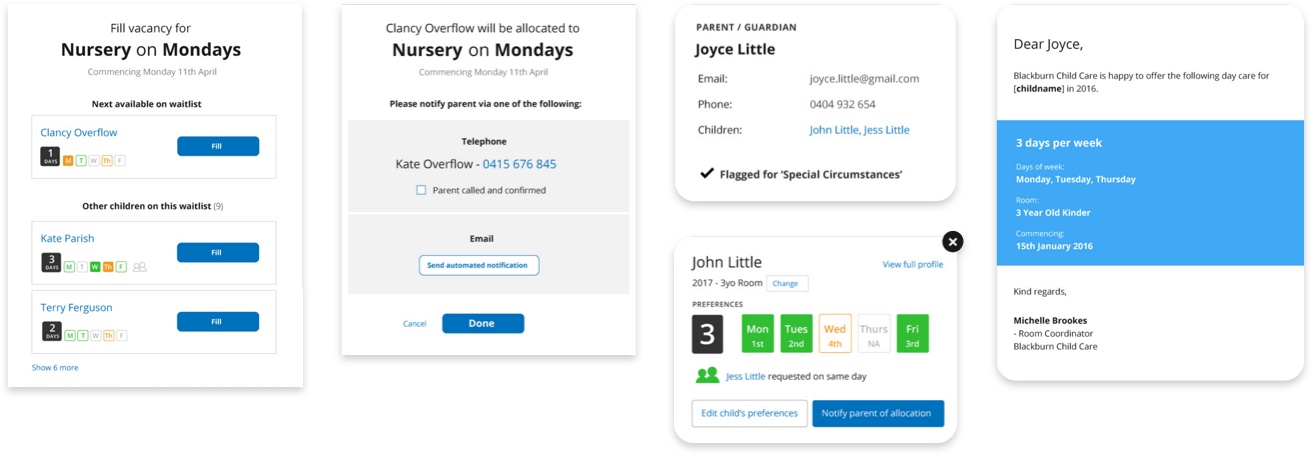Send automated notification email
The image size is (1312, 455).
[479, 265]
